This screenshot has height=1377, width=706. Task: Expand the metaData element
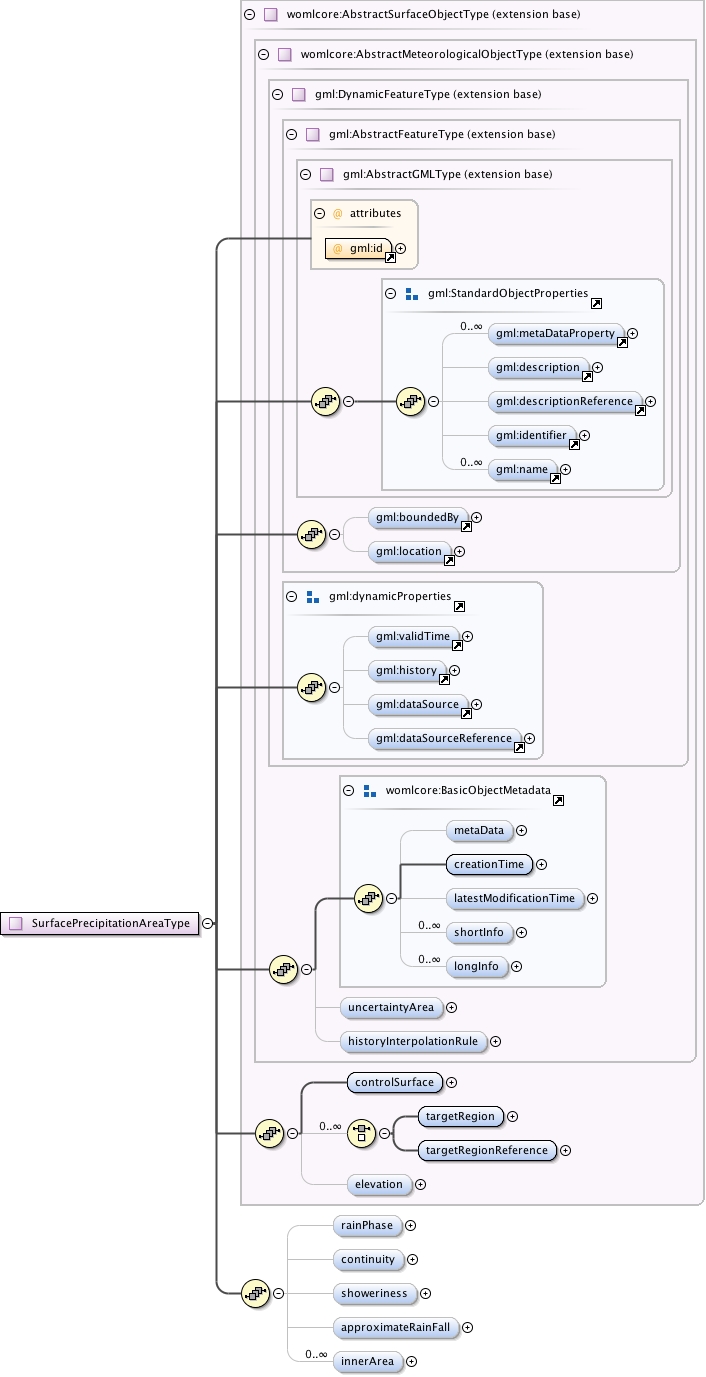click(x=521, y=830)
